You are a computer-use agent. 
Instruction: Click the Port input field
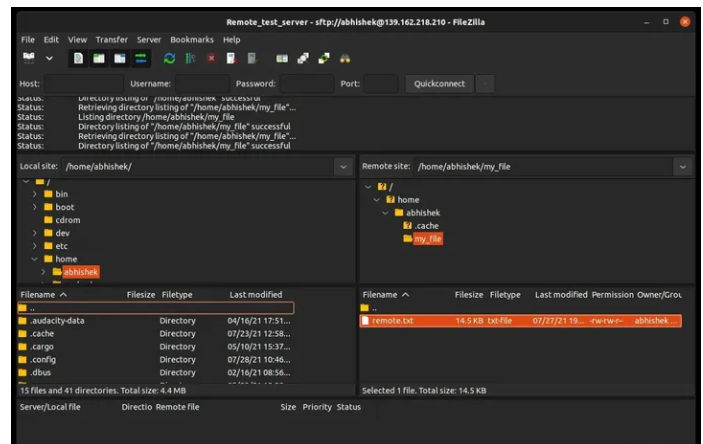(381, 83)
